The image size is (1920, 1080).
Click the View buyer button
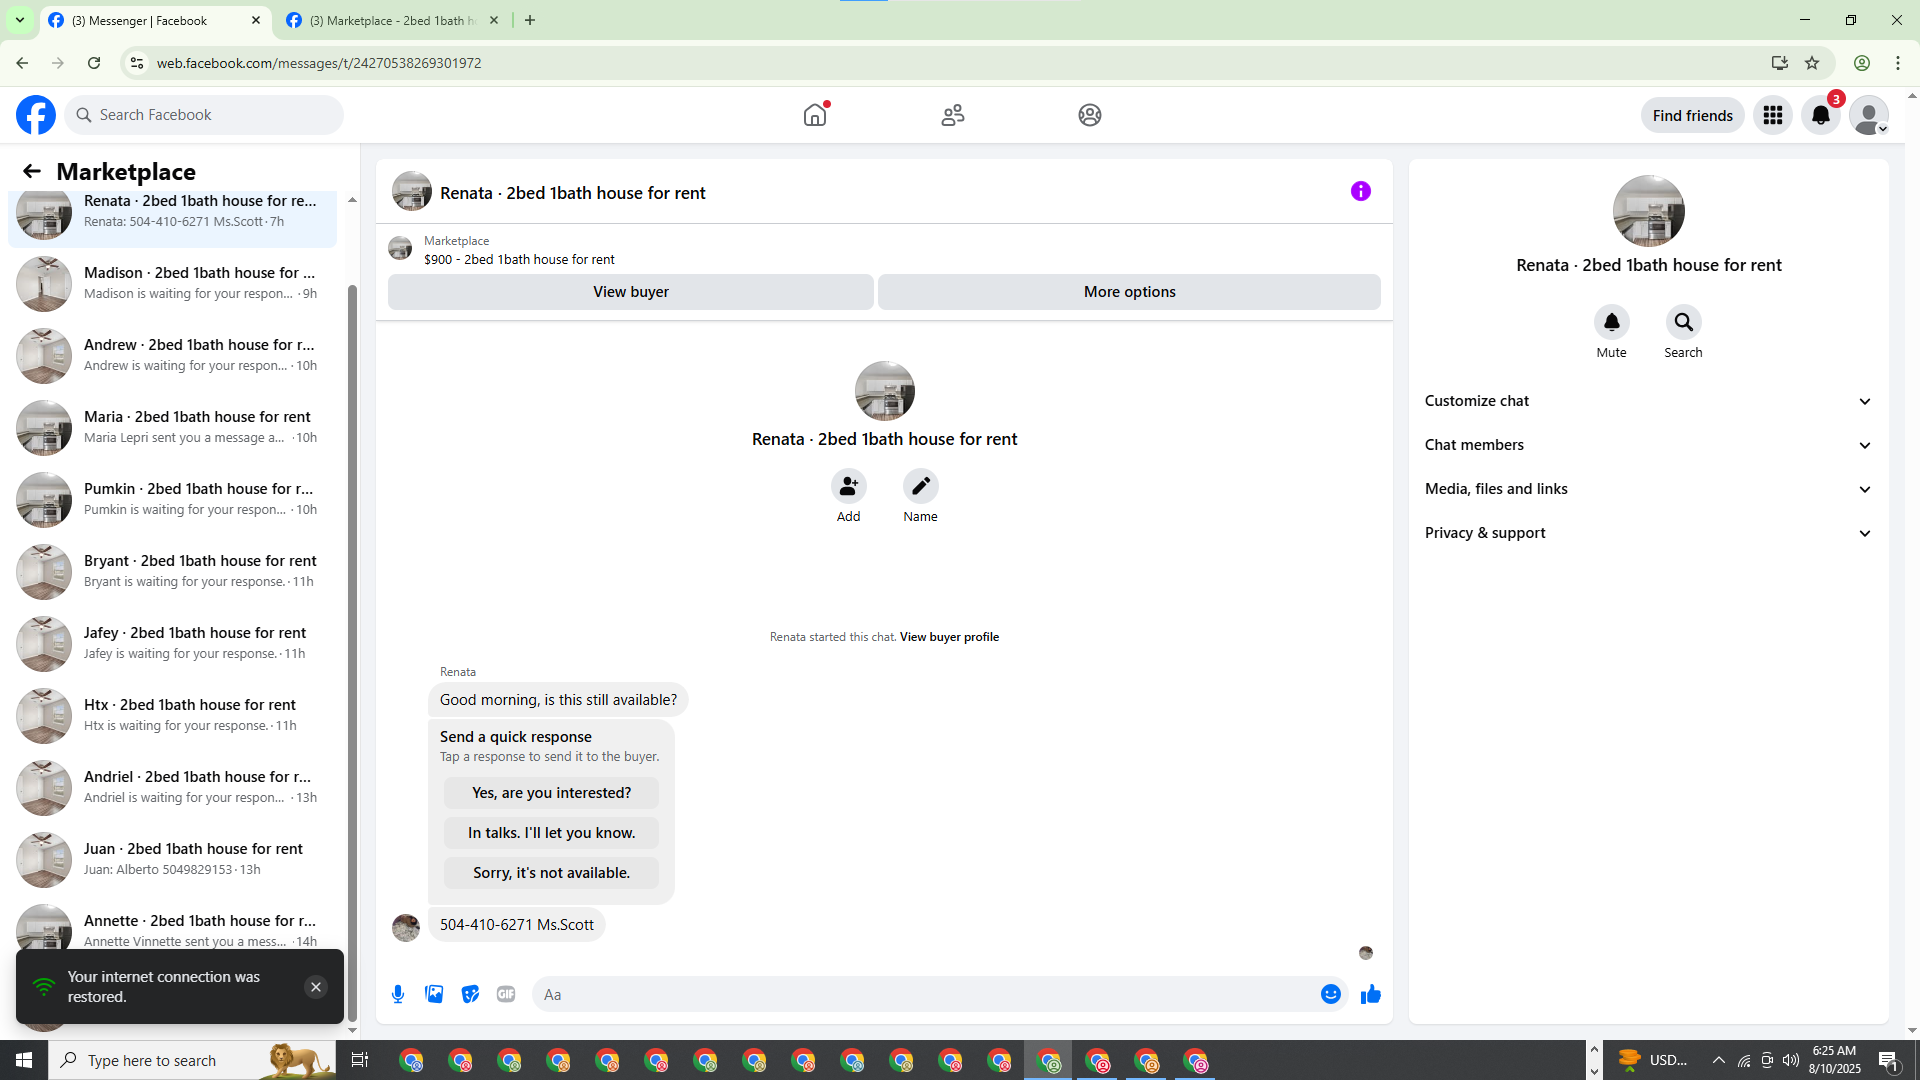[630, 292]
